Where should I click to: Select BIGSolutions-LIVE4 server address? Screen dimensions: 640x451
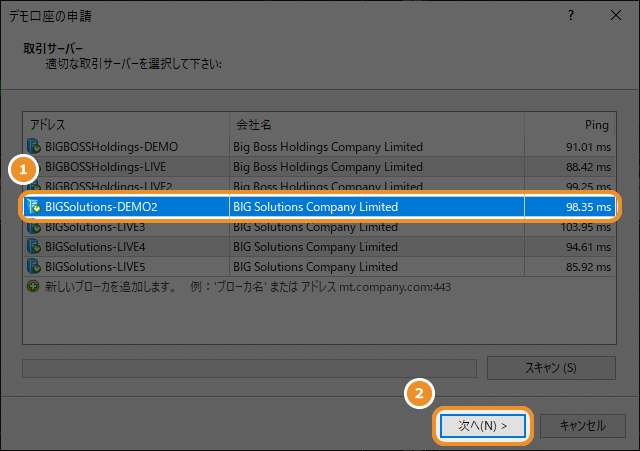(x=95, y=247)
